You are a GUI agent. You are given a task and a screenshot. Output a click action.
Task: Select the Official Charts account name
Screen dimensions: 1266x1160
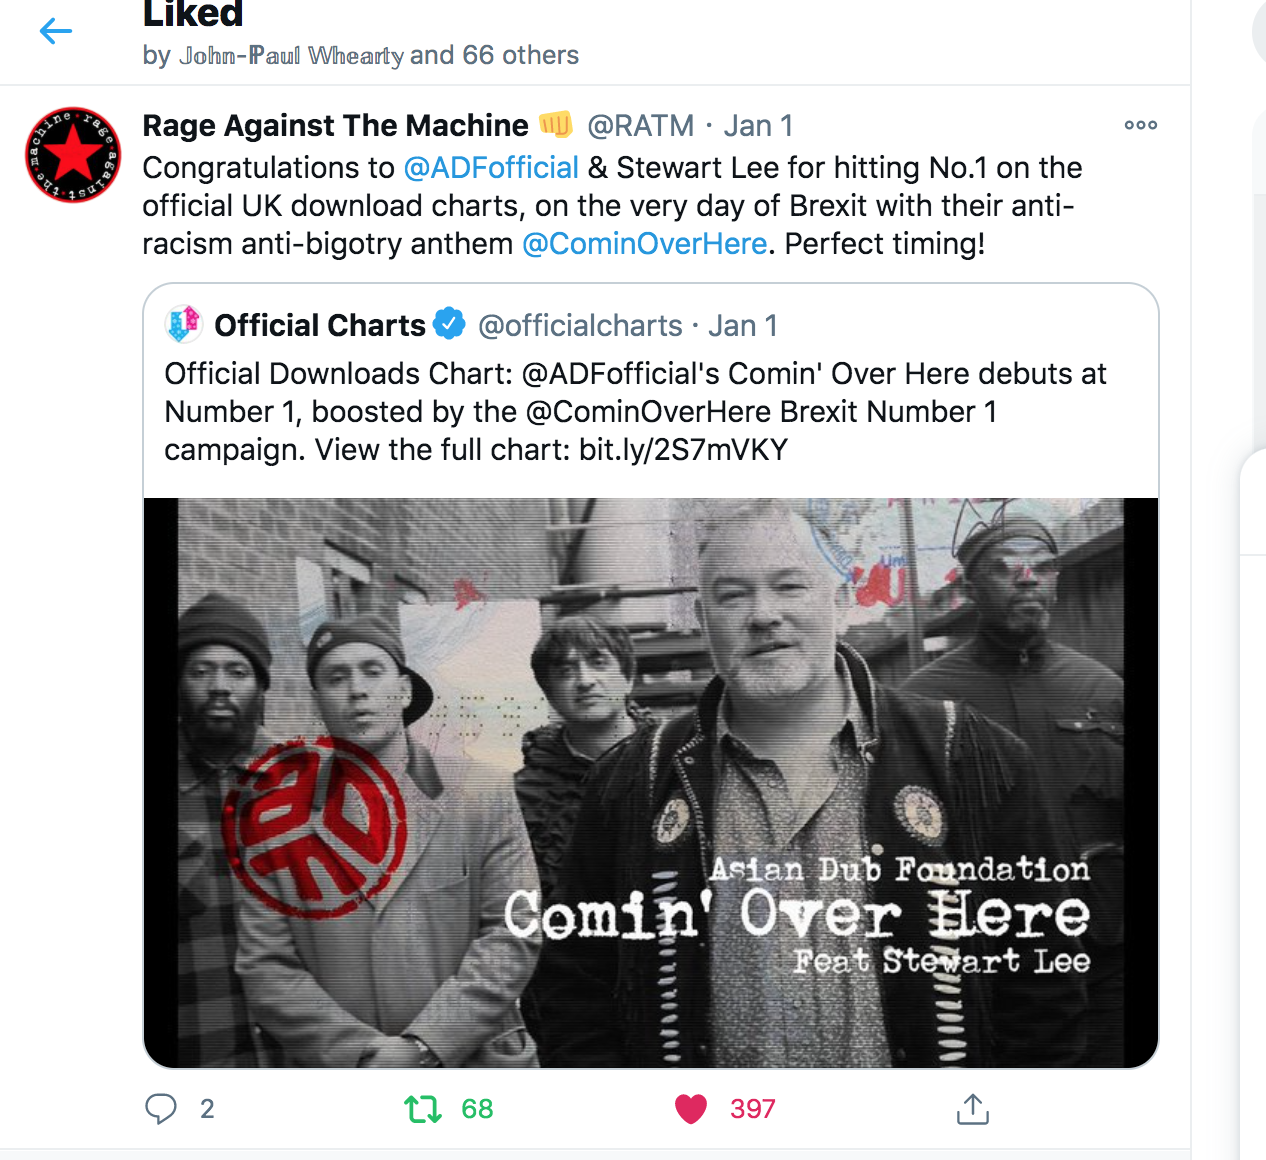pyautogui.click(x=320, y=325)
